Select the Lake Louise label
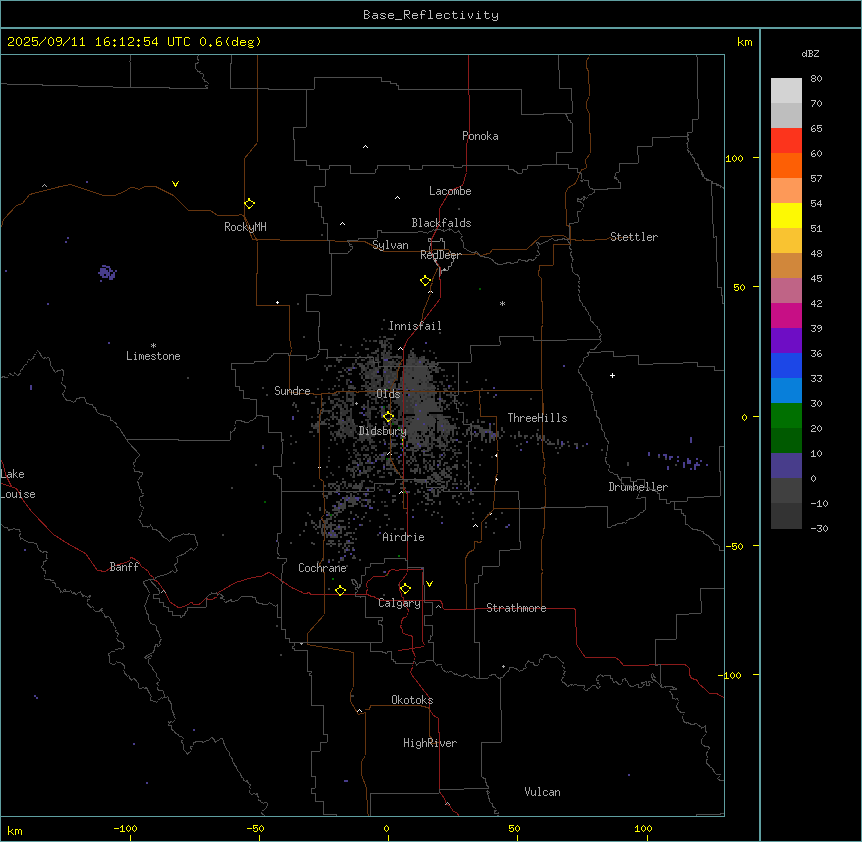Image resolution: width=862 pixels, height=842 pixels. pos(16,484)
